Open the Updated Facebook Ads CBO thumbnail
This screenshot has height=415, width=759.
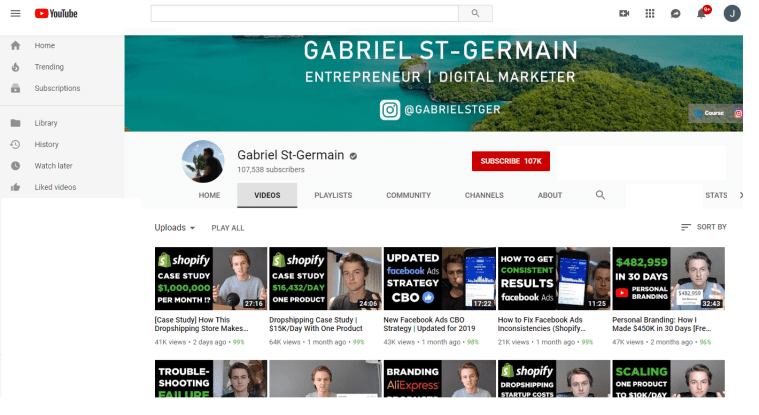pyautogui.click(x=440, y=278)
